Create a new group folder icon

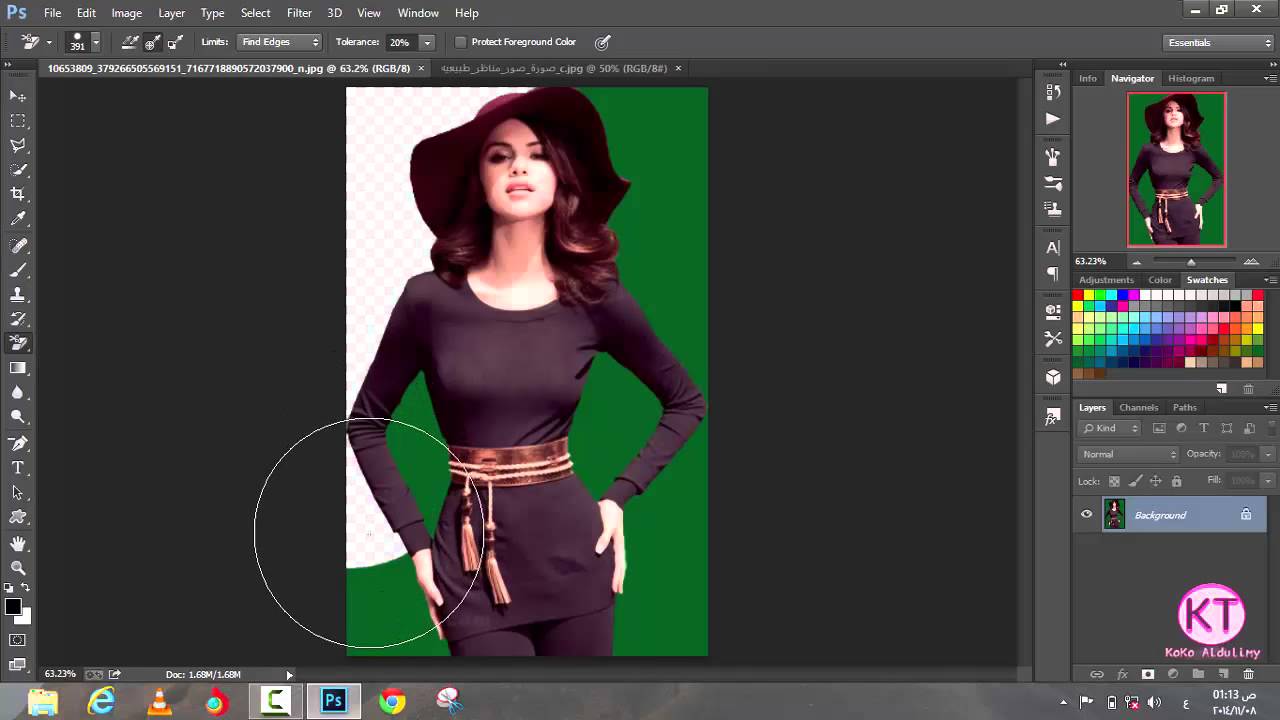pos(1198,675)
